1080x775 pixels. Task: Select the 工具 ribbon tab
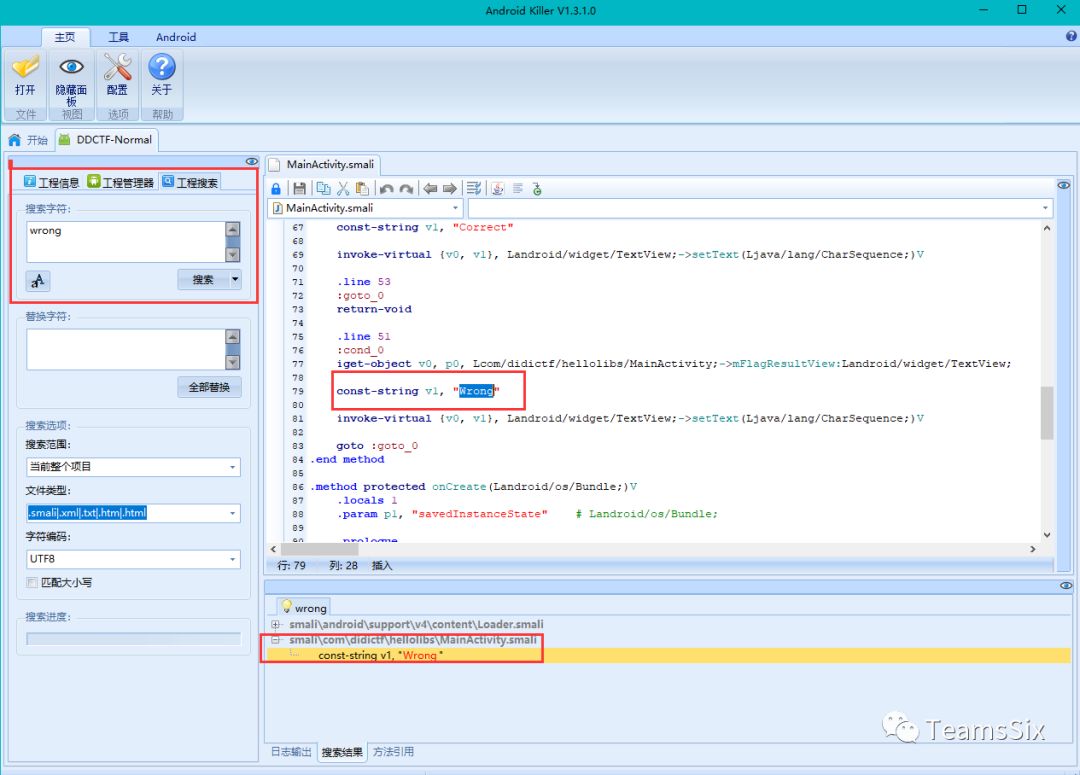pos(118,37)
